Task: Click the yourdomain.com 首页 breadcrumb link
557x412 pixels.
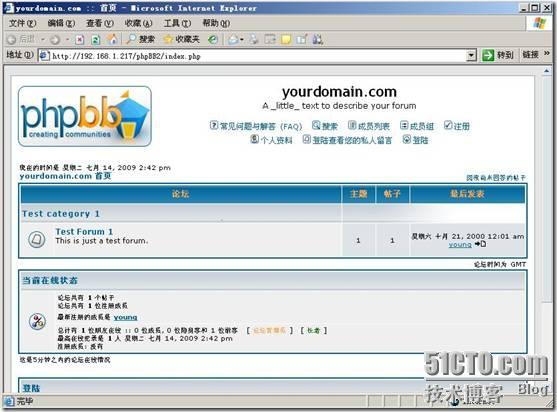Action: (65, 176)
